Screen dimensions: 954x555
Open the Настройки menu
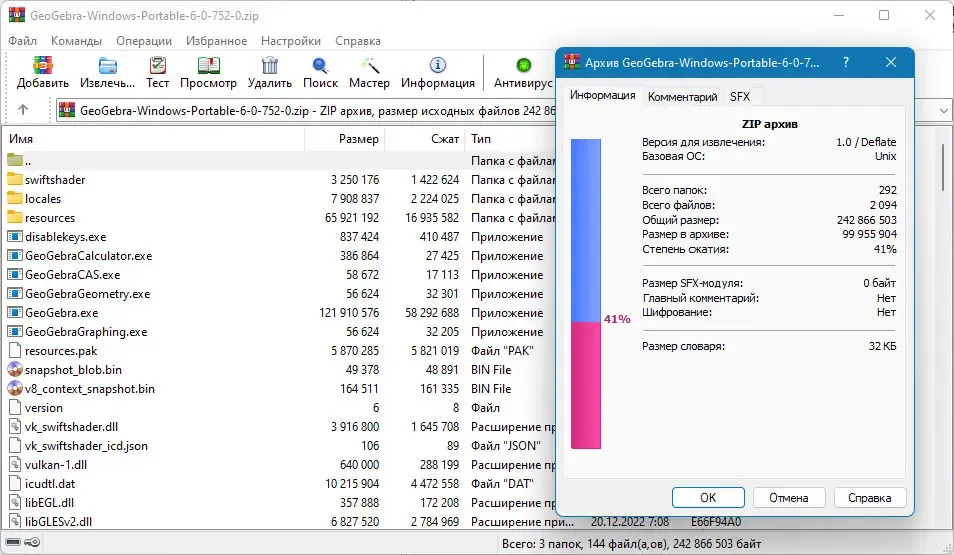(x=291, y=41)
